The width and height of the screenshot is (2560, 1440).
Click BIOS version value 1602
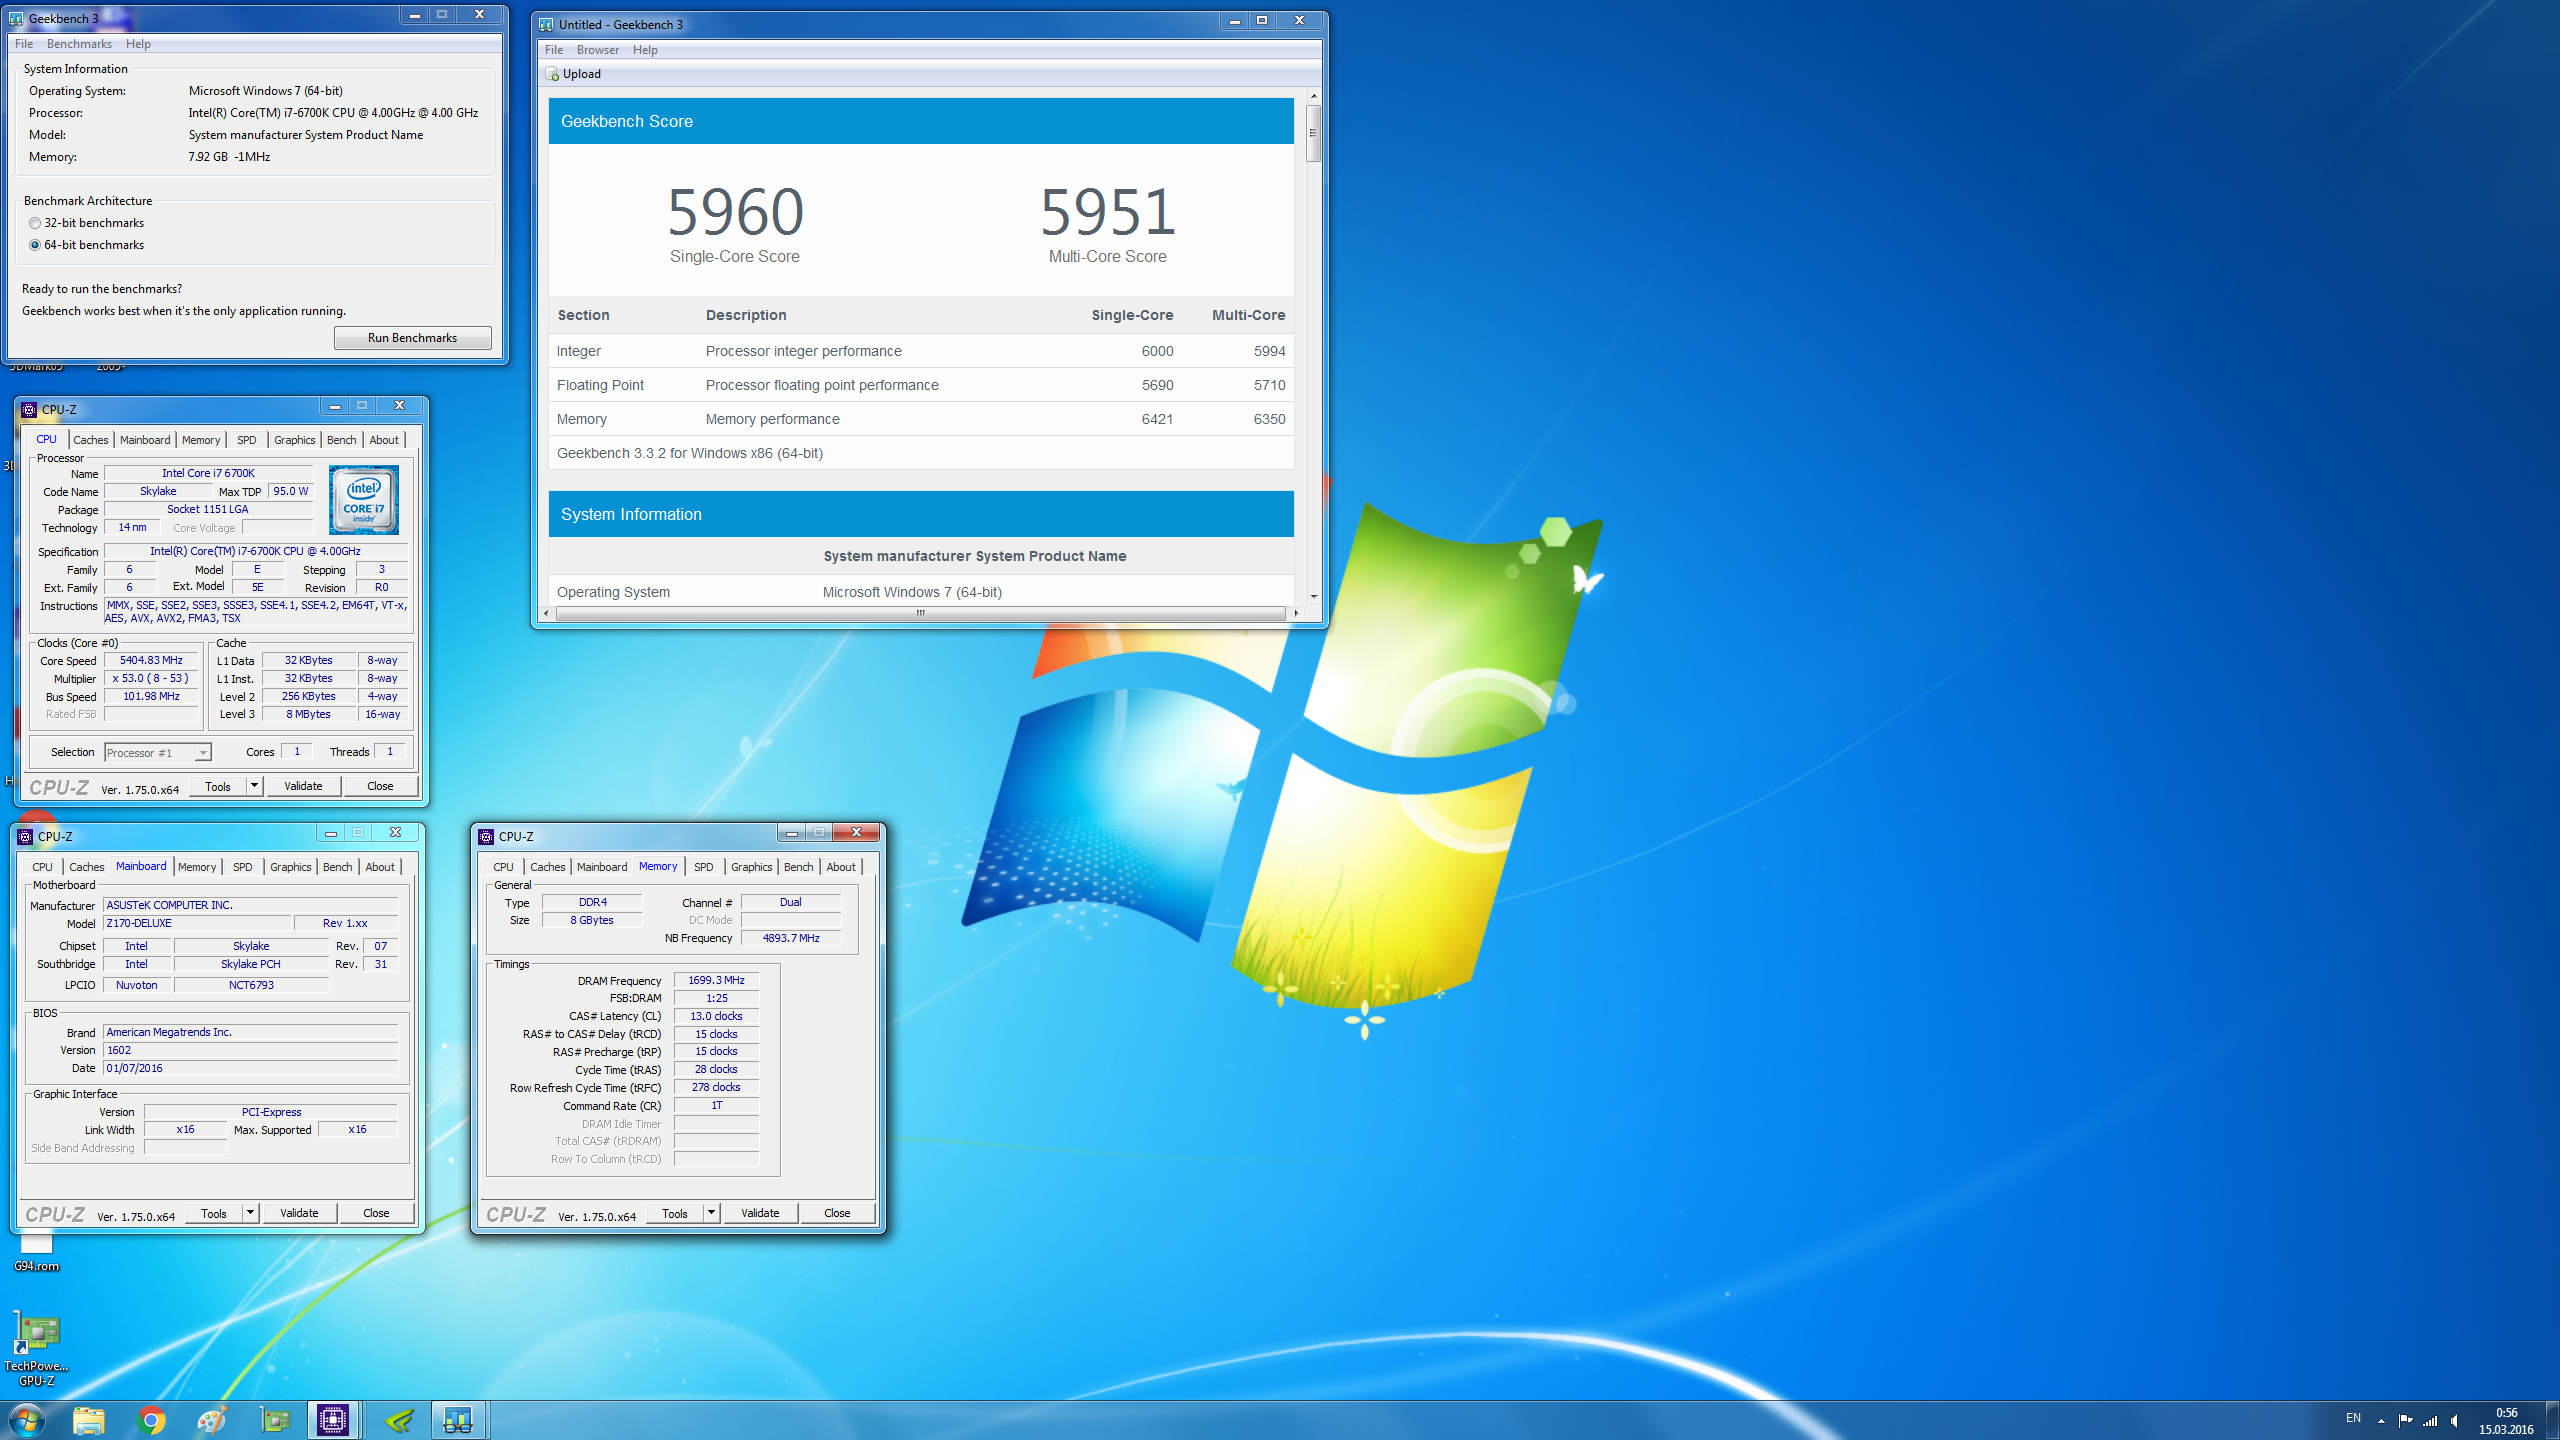click(x=250, y=1050)
